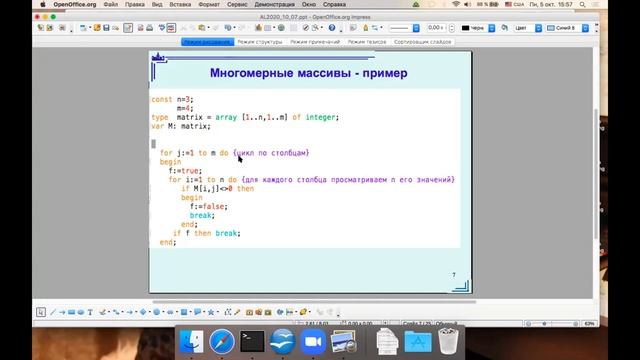Open Safari from the Dock
The width and height of the screenshot is (640, 360).
(x=222, y=341)
